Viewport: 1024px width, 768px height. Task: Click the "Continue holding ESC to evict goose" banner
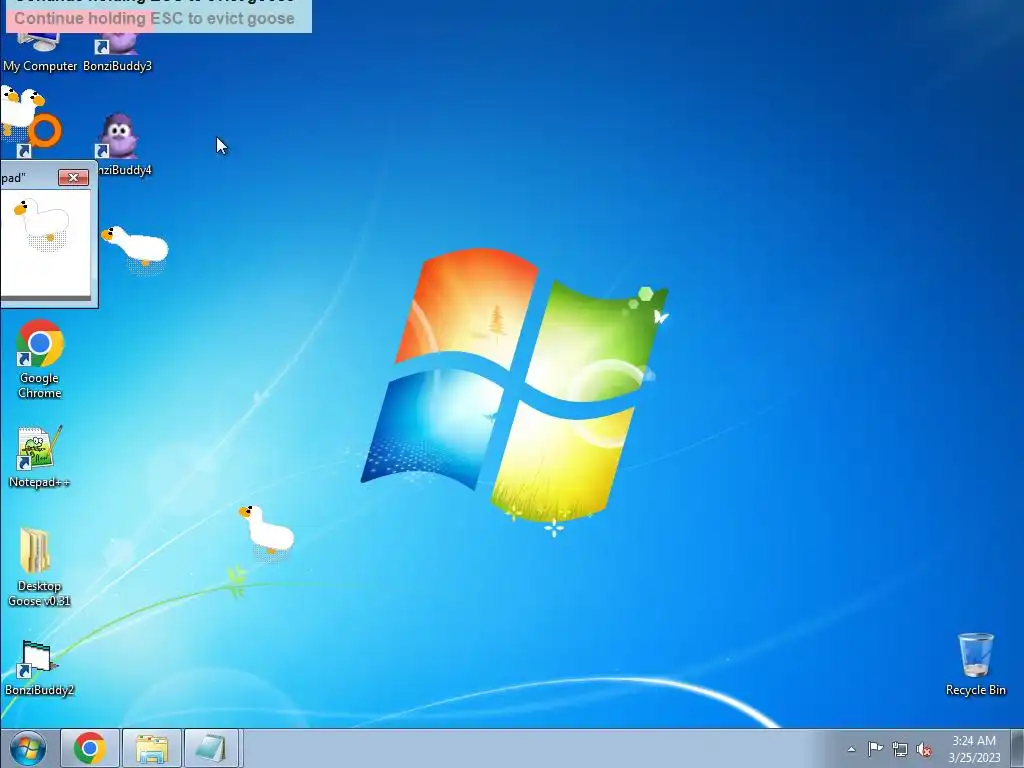[x=157, y=16]
